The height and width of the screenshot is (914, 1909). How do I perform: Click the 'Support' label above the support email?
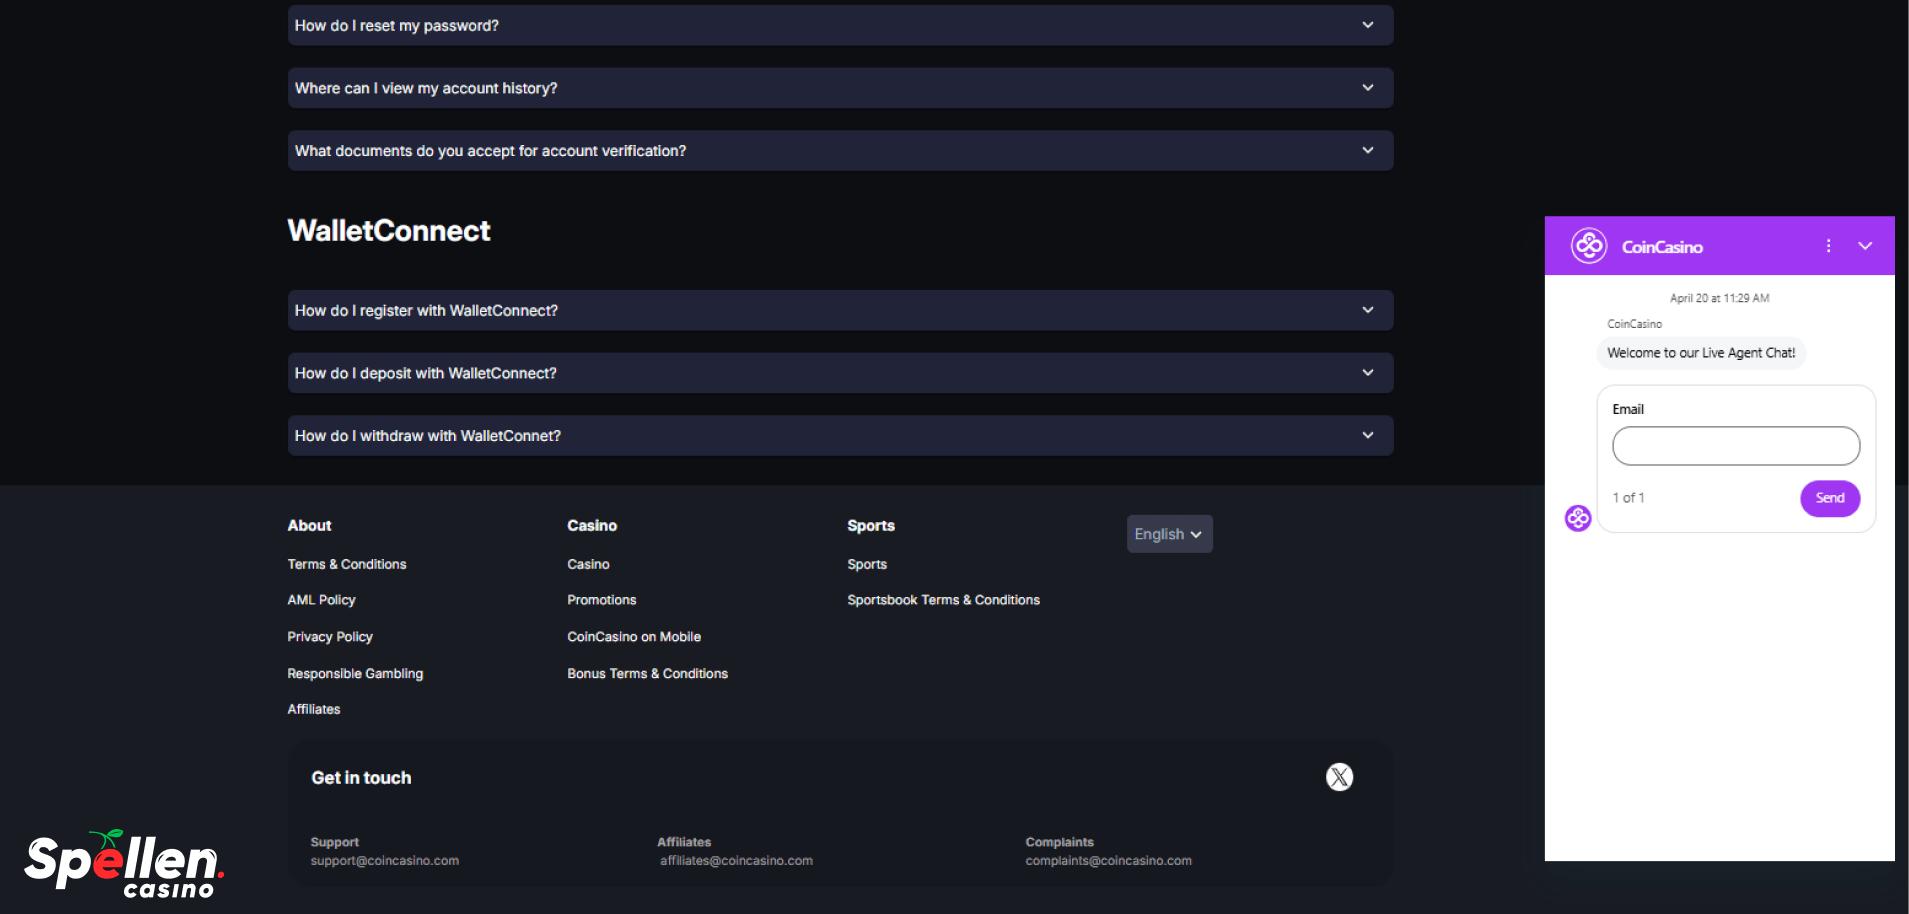(x=334, y=842)
